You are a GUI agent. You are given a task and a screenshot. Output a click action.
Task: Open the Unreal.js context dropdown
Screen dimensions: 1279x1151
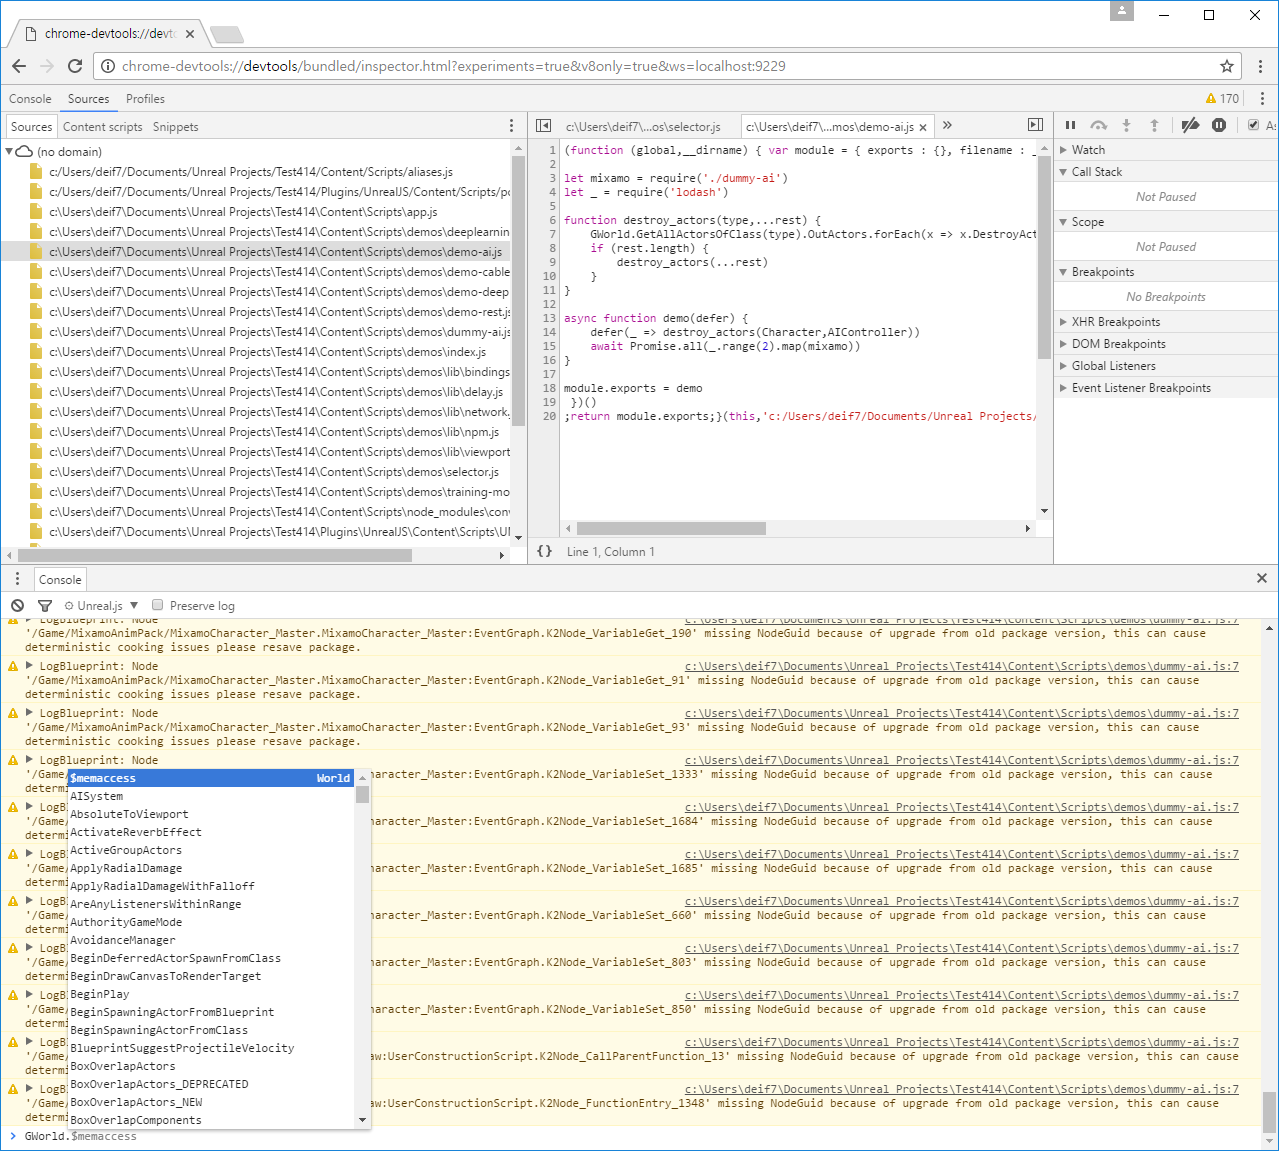coord(101,606)
